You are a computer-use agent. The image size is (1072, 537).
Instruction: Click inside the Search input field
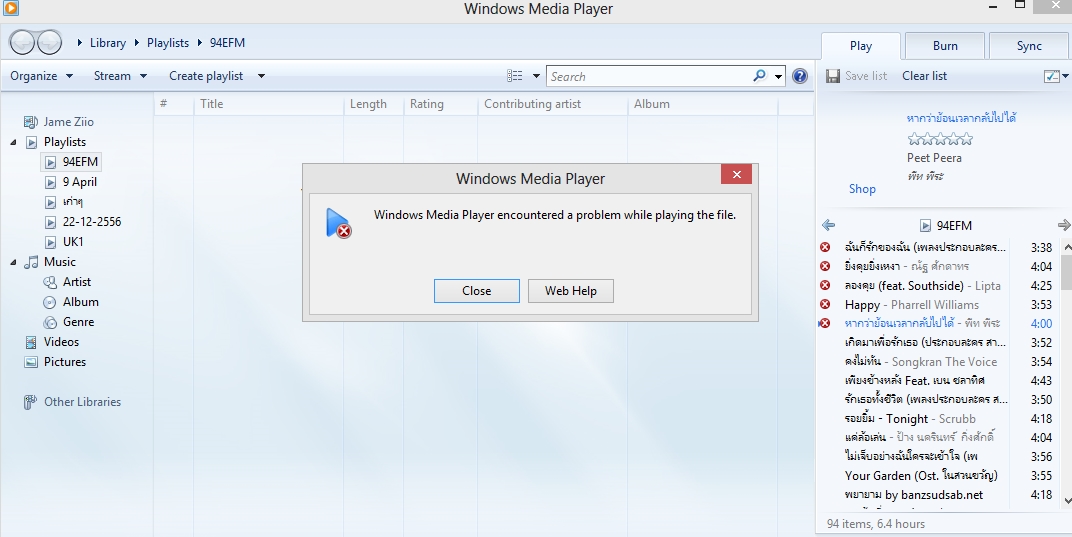649,77
